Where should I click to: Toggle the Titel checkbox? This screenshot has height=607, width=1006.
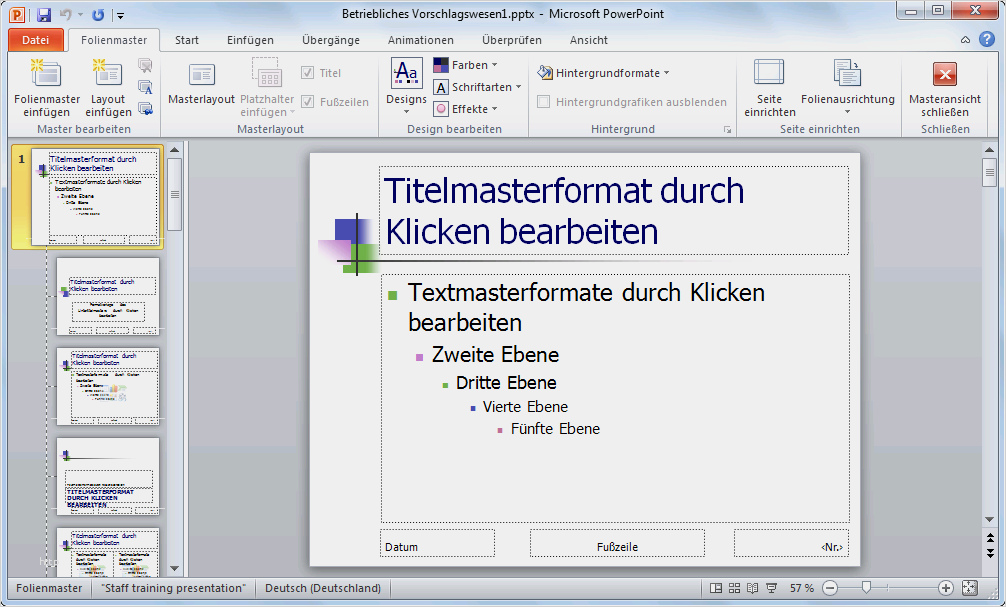pyautogui.click(x=308, y=73)
